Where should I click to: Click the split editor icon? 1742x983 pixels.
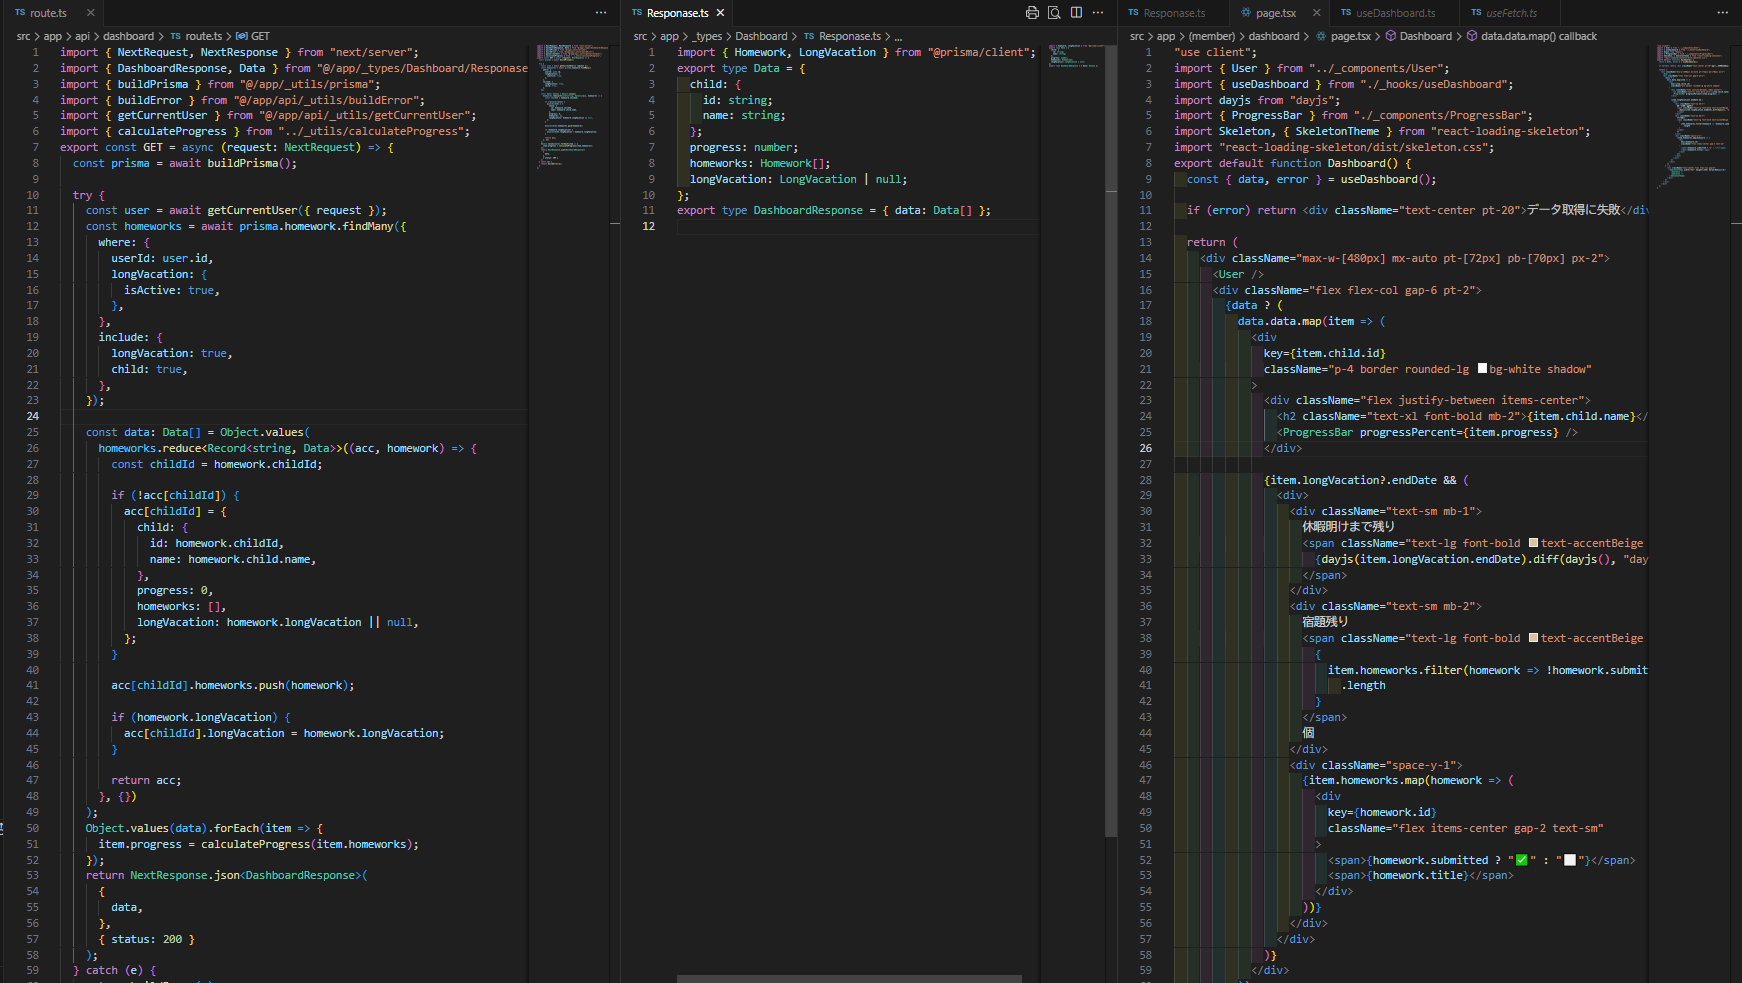click(x=1076, y=13)
